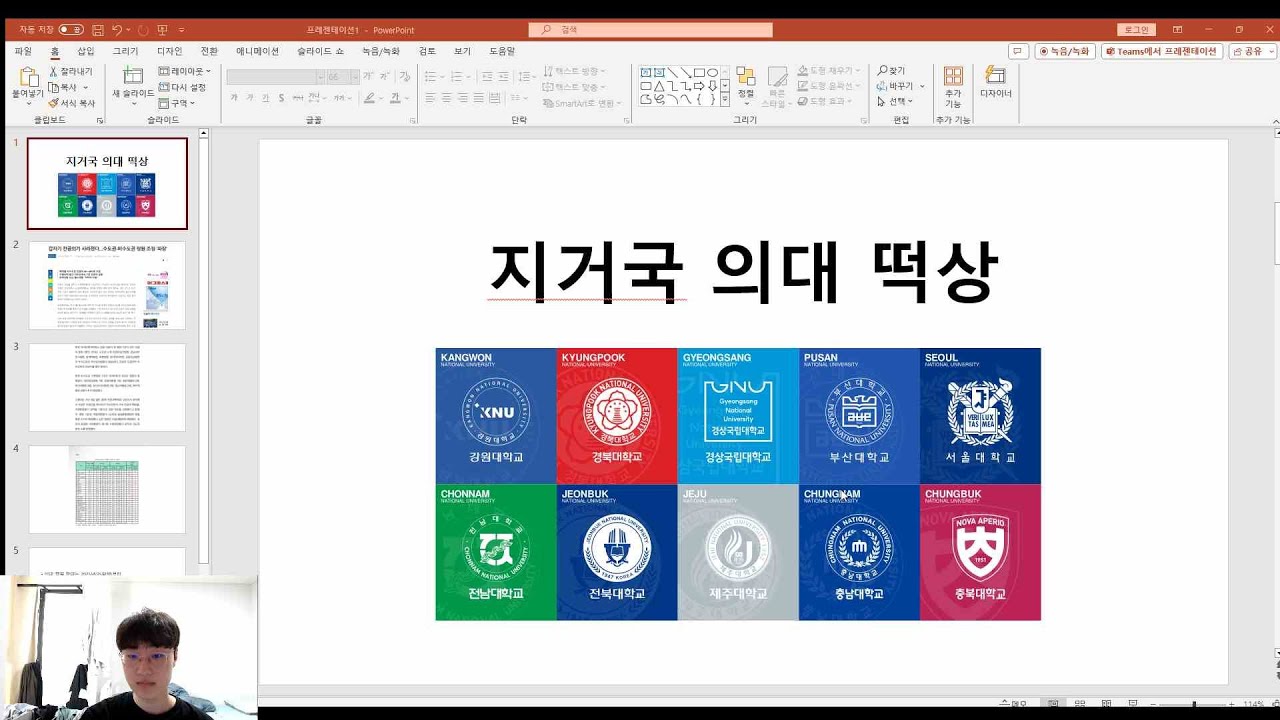The height and width of the screenshot is (720, 1280).
Task: Open the clipboard (클립보드) dialog launcher
Action: tap(99, 121)
